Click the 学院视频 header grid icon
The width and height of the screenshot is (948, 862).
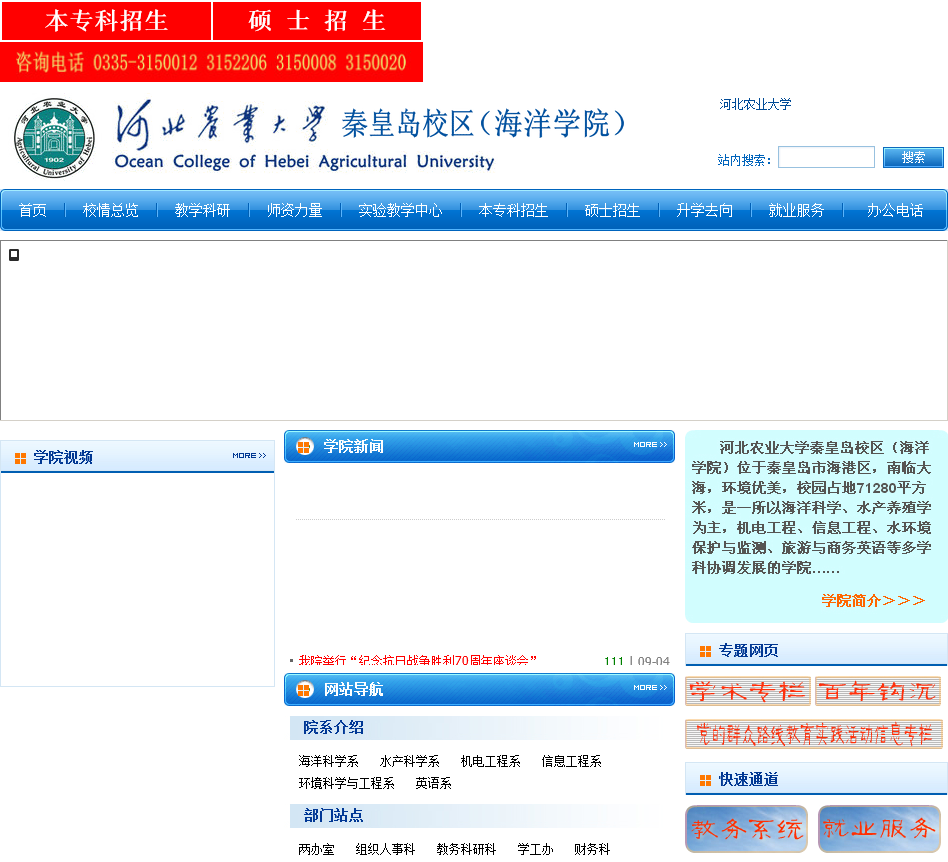click(x=21, y=458)
